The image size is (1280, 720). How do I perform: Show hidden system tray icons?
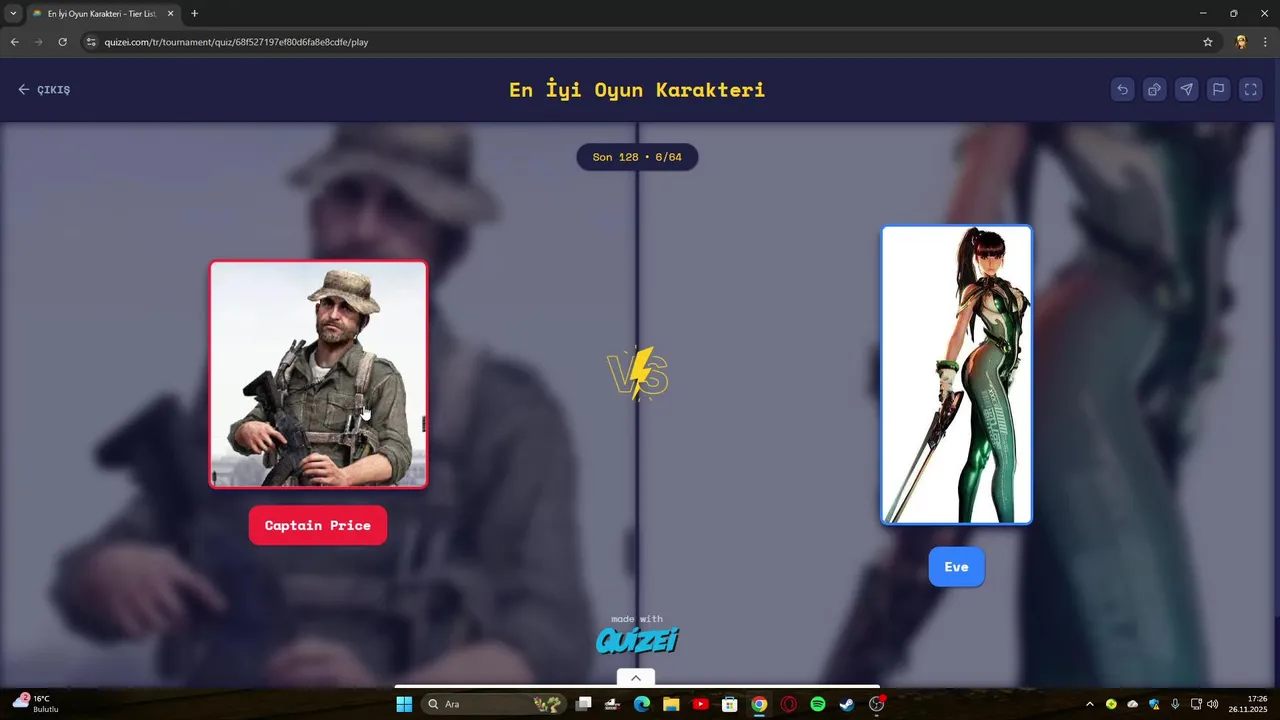[x=1090, y=704]
